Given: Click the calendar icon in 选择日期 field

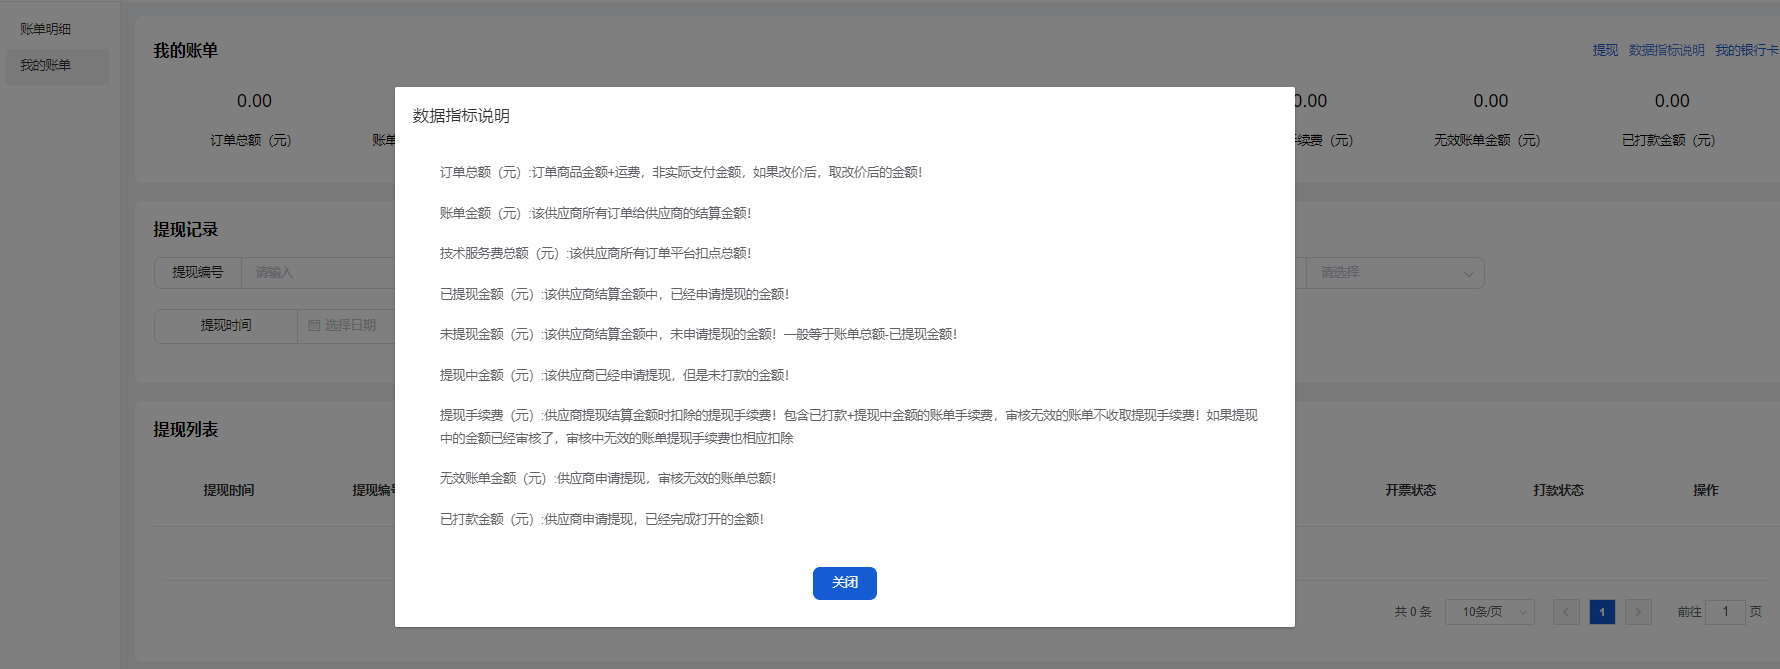Looking at the screenshot, I should 314,326.
